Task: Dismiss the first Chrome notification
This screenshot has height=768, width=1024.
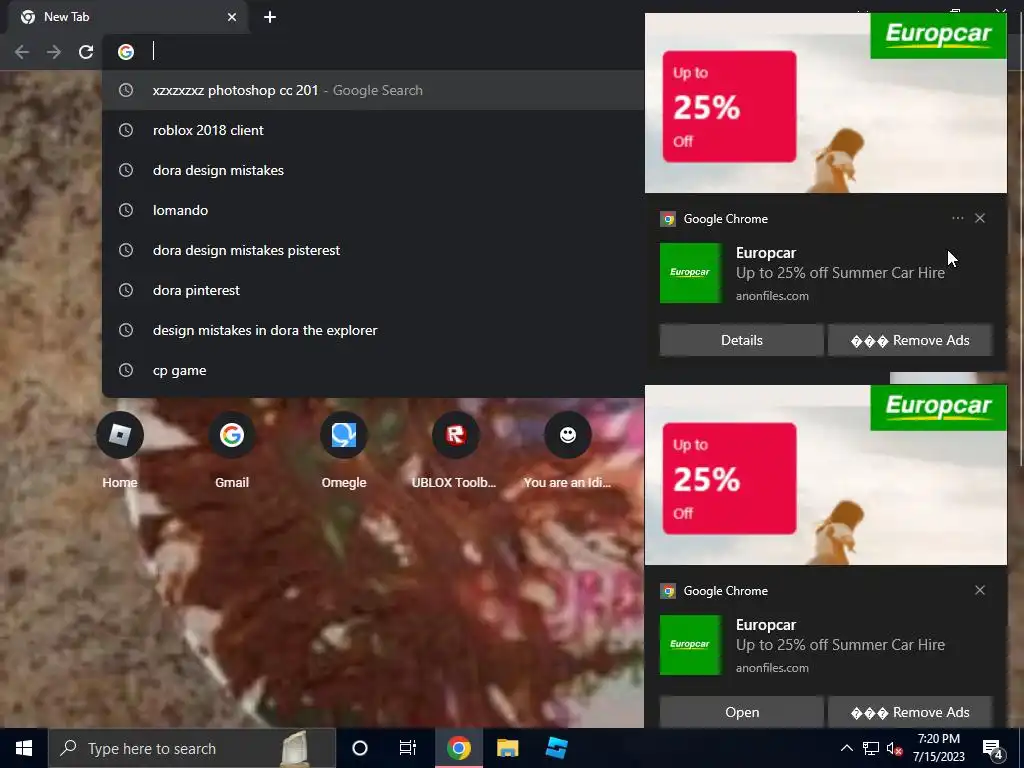Action: (x=980, y=218)
